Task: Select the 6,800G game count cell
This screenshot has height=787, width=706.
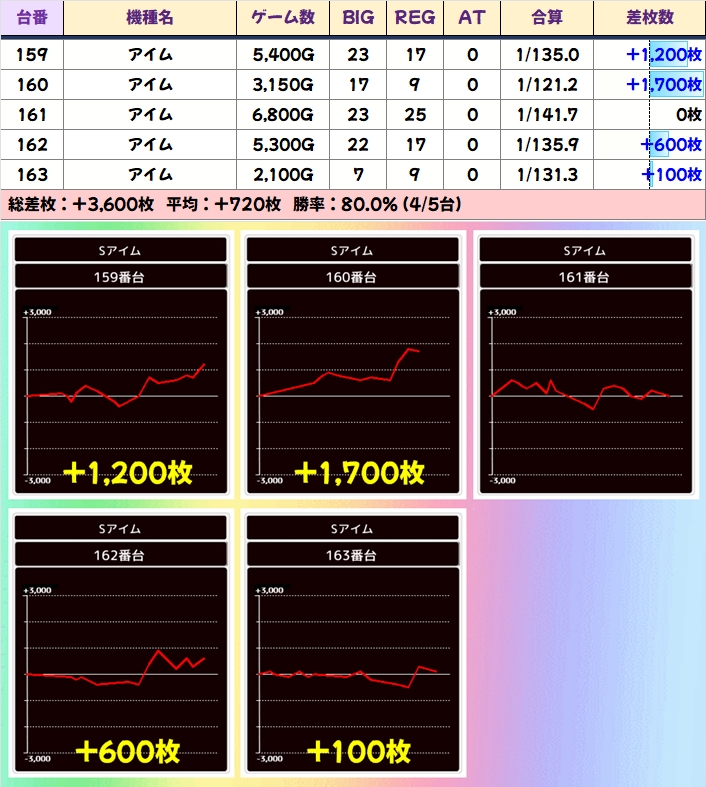Action: coord(283,115)
